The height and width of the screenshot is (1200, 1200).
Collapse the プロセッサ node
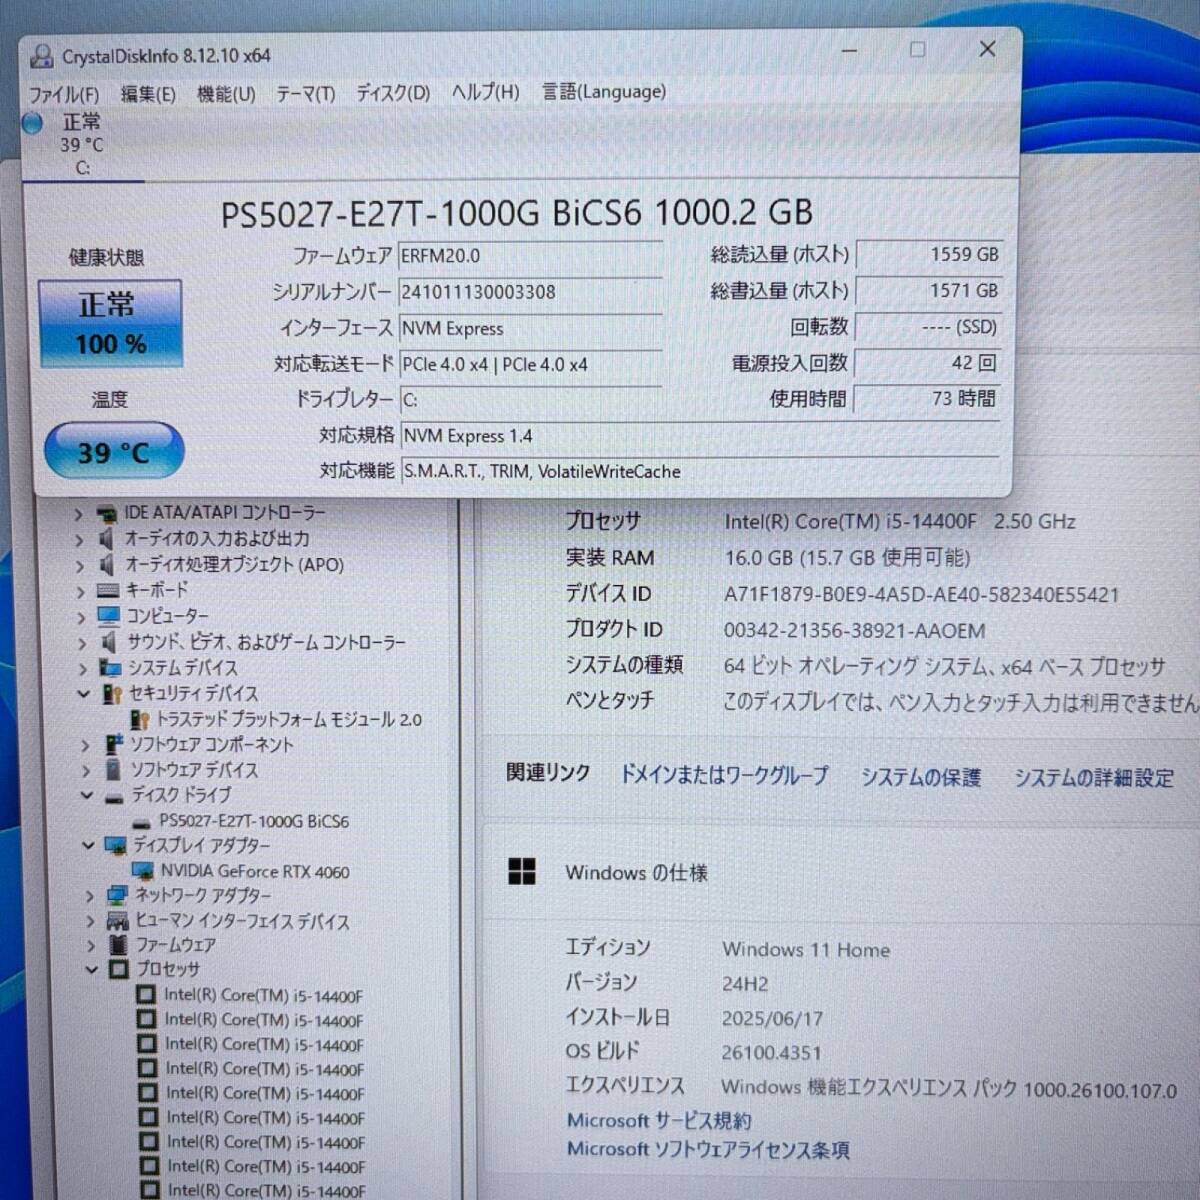(x=92, y=970)
